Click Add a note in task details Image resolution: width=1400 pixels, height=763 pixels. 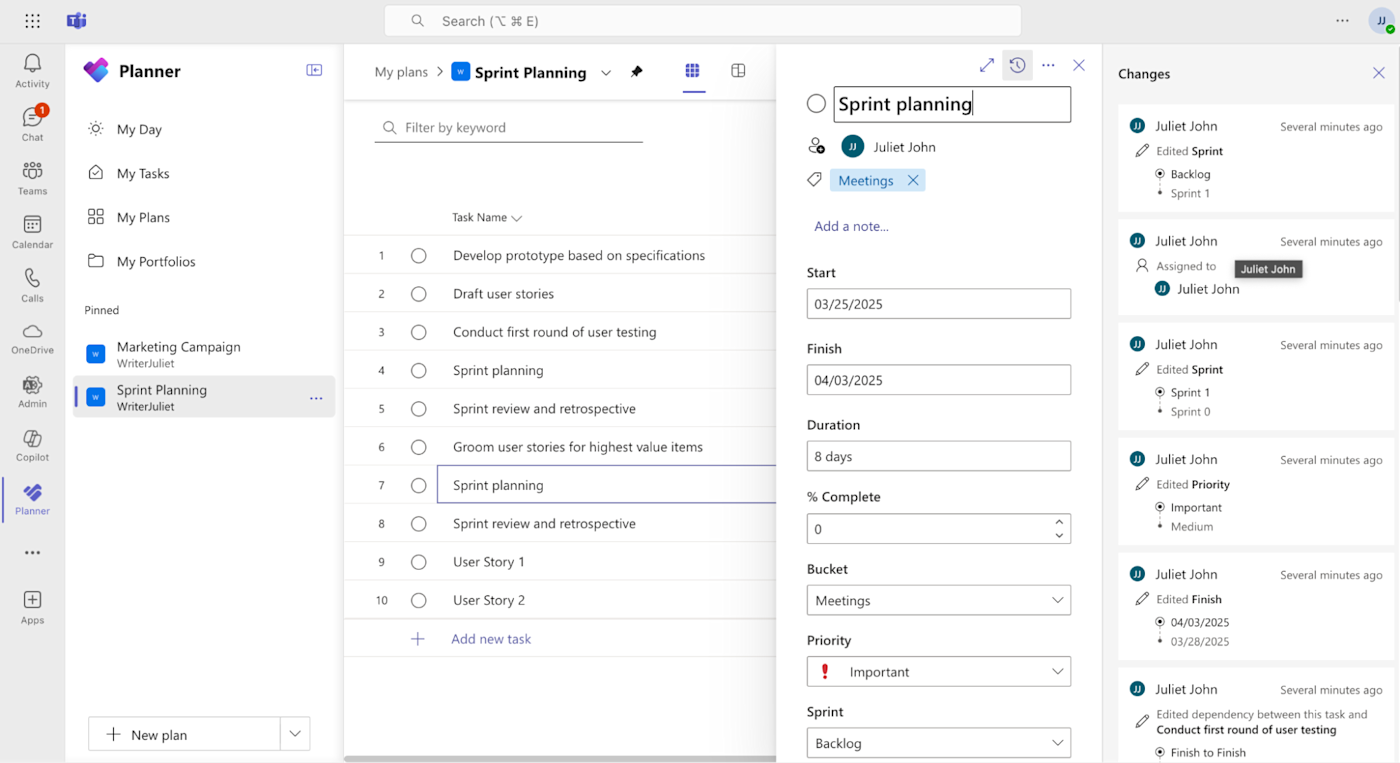(851, 226)
